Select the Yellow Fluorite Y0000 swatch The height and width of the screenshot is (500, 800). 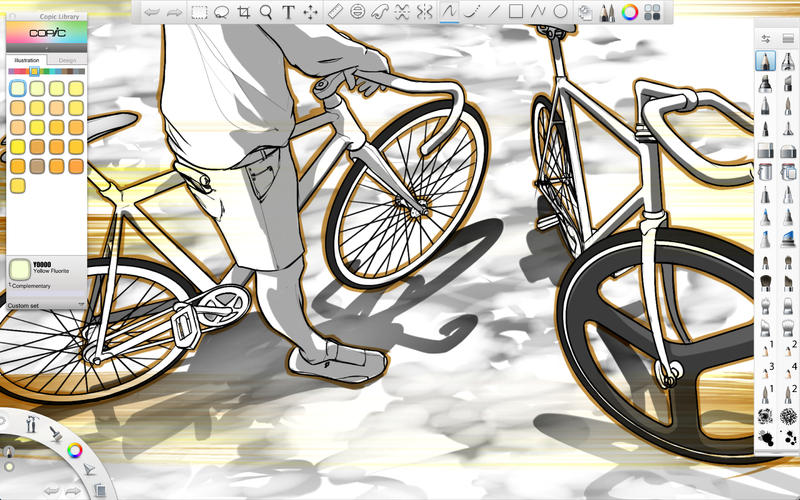pos(19,88)
